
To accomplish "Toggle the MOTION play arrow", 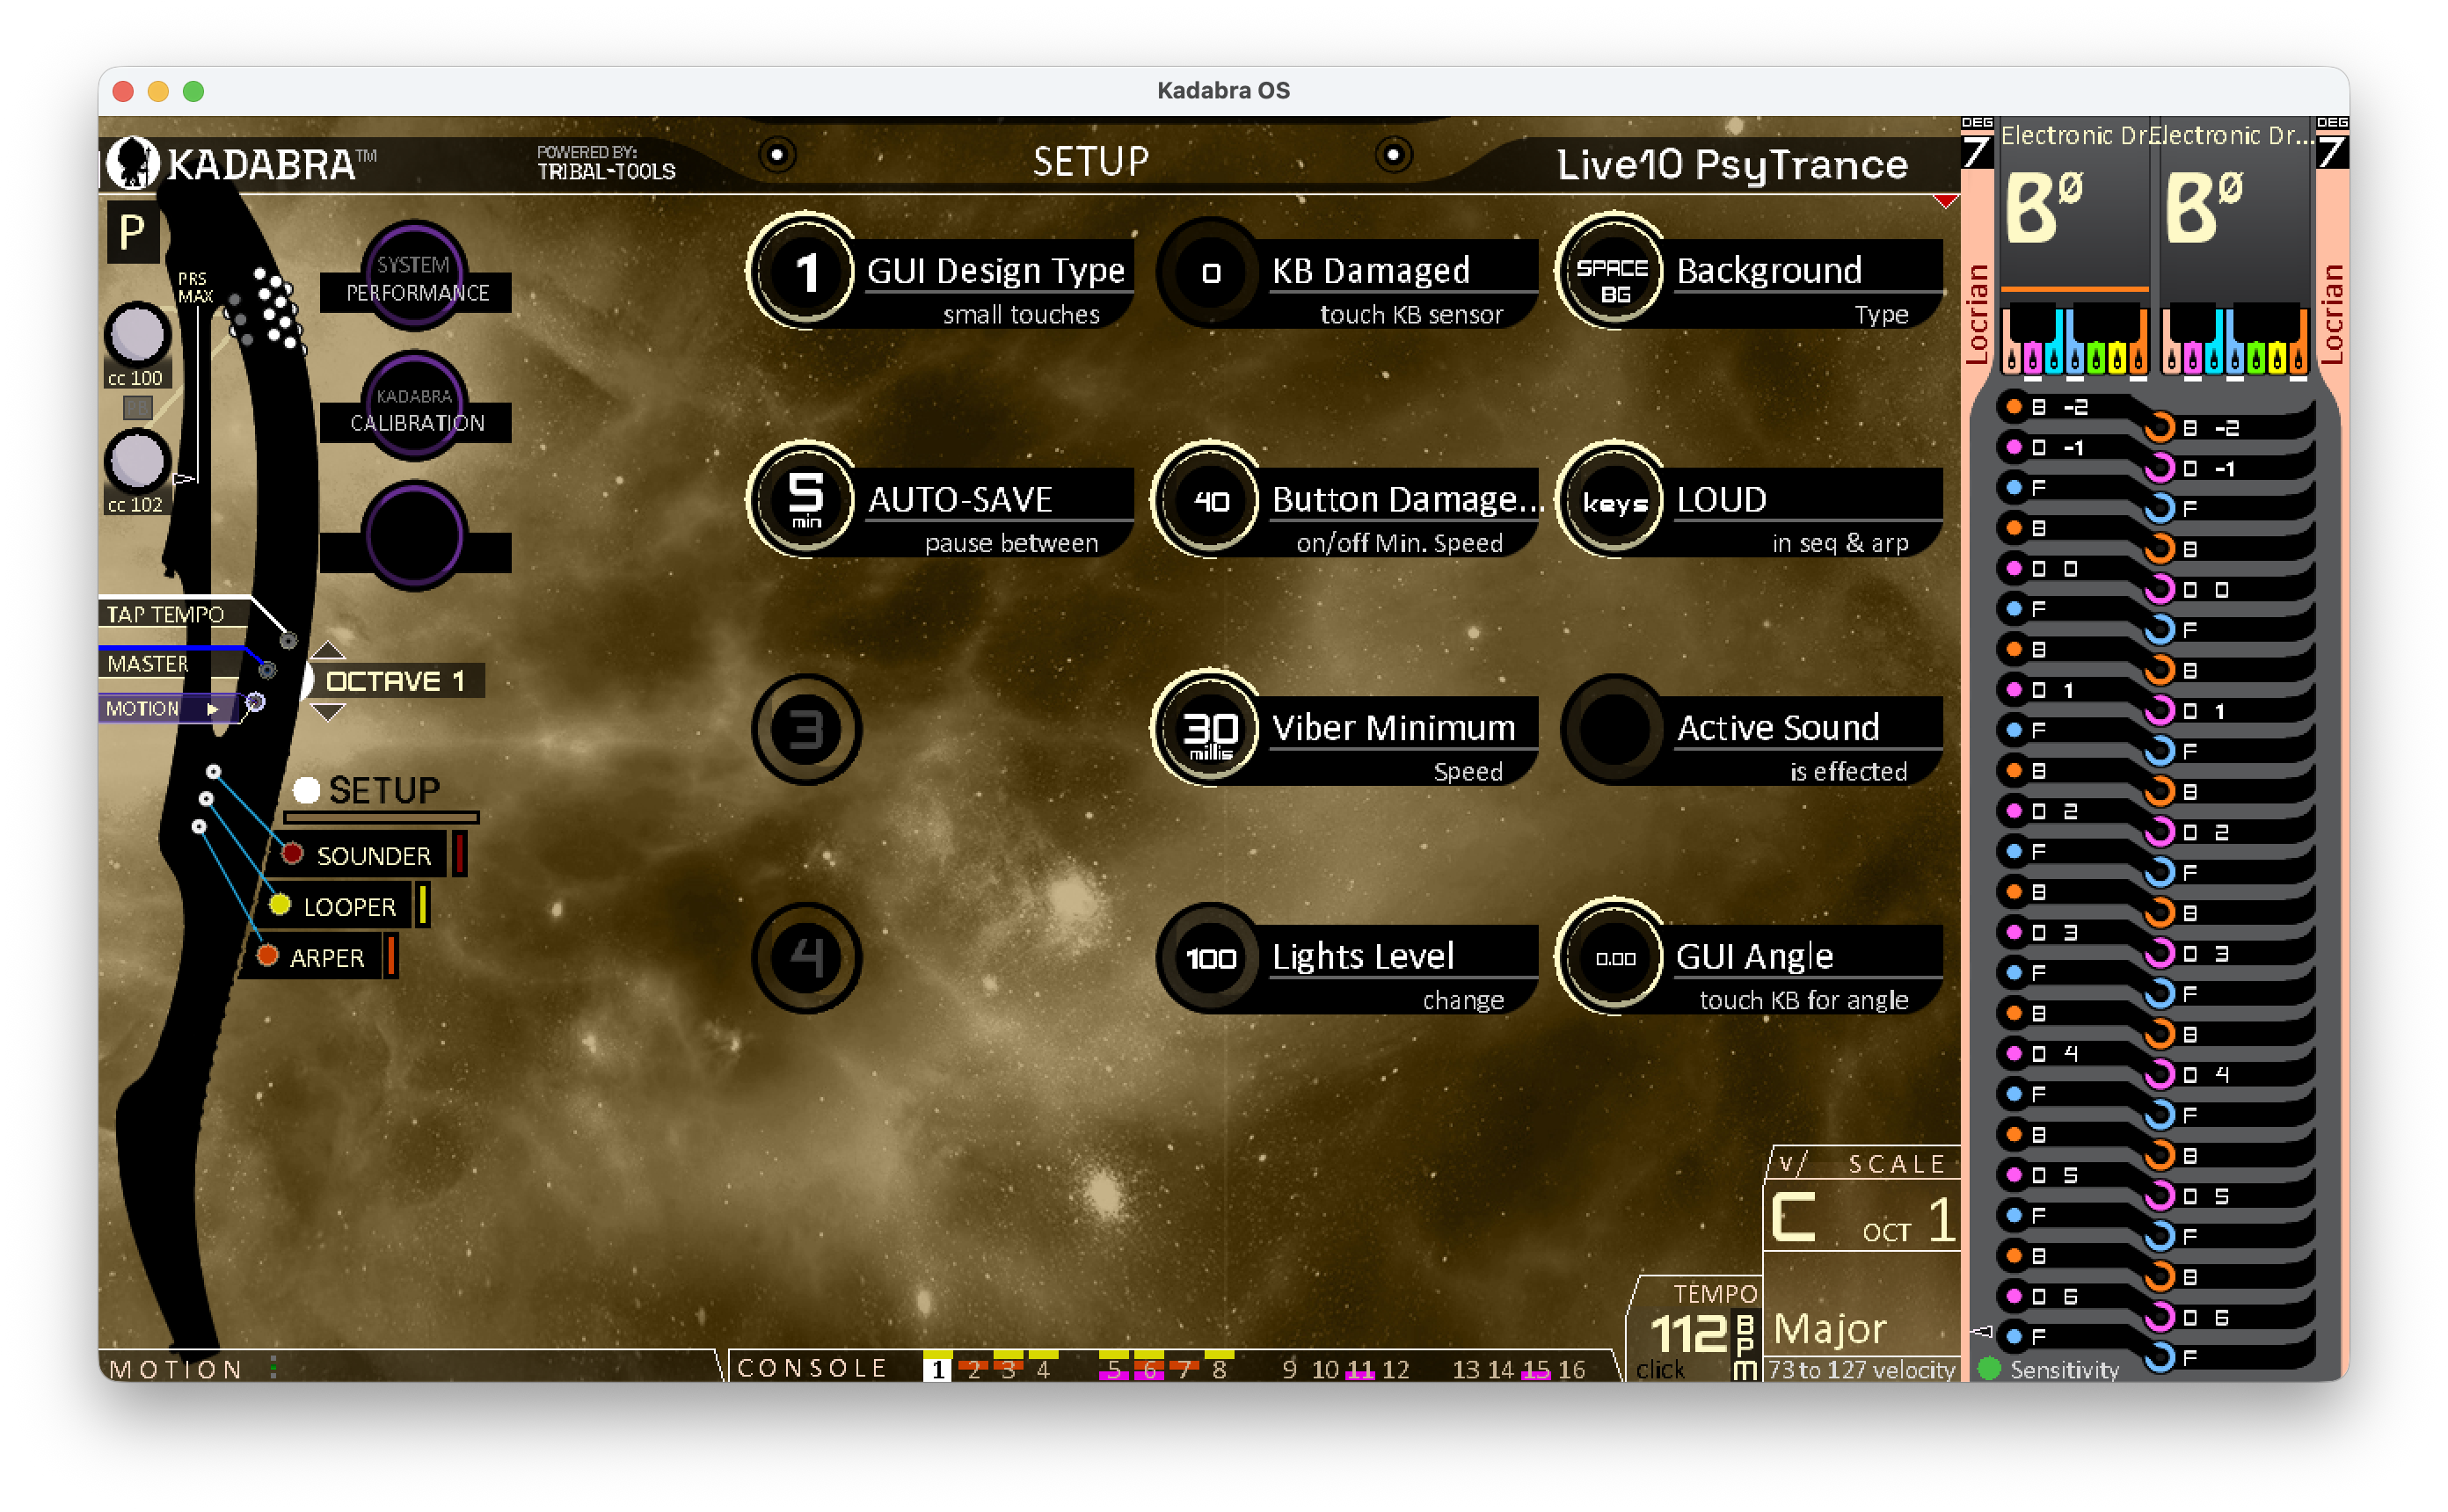I will click(x=212, y=708).
